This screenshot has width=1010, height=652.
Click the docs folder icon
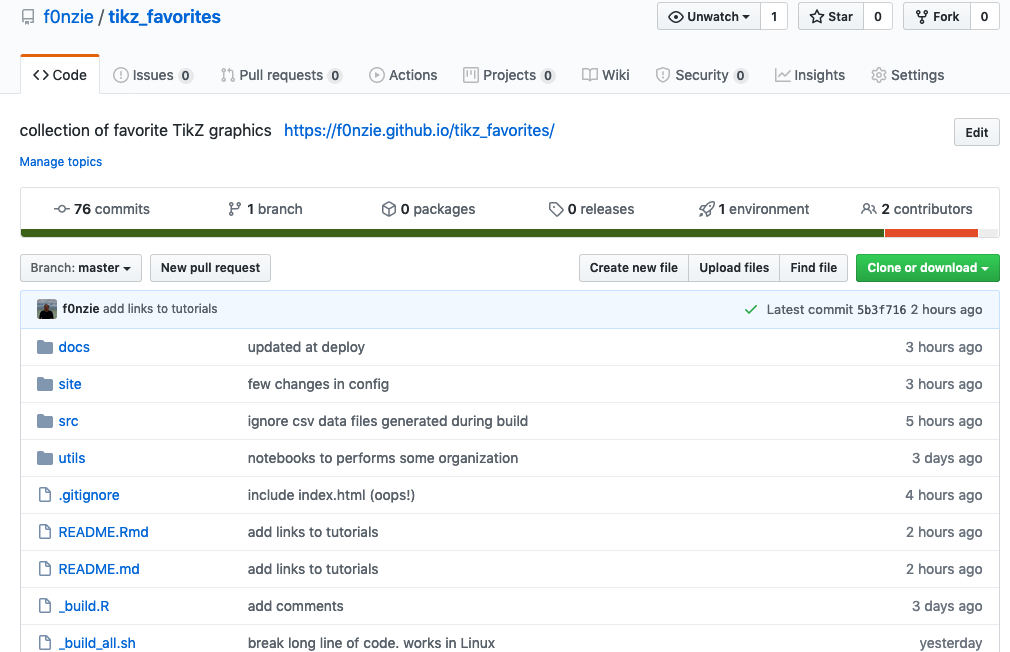click(x=45, y=347)
